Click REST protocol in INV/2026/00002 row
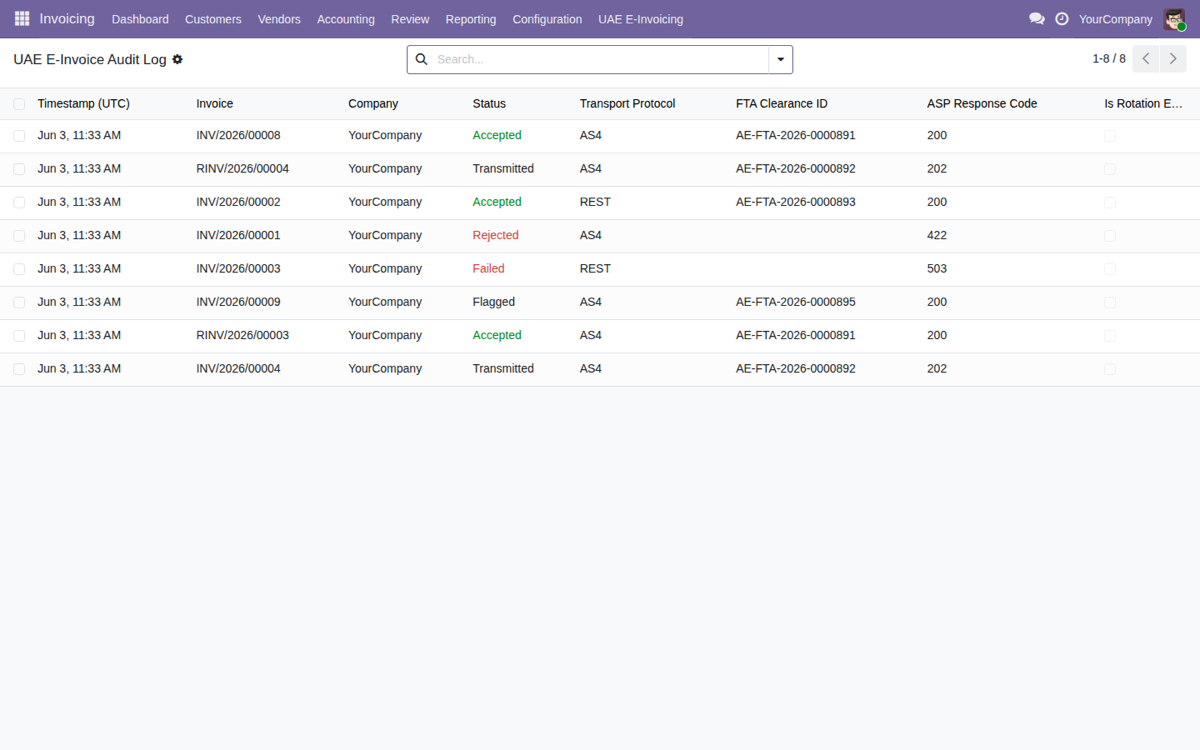The height and width of the screenshot is (750, 1200). click(x=595, y=202)
